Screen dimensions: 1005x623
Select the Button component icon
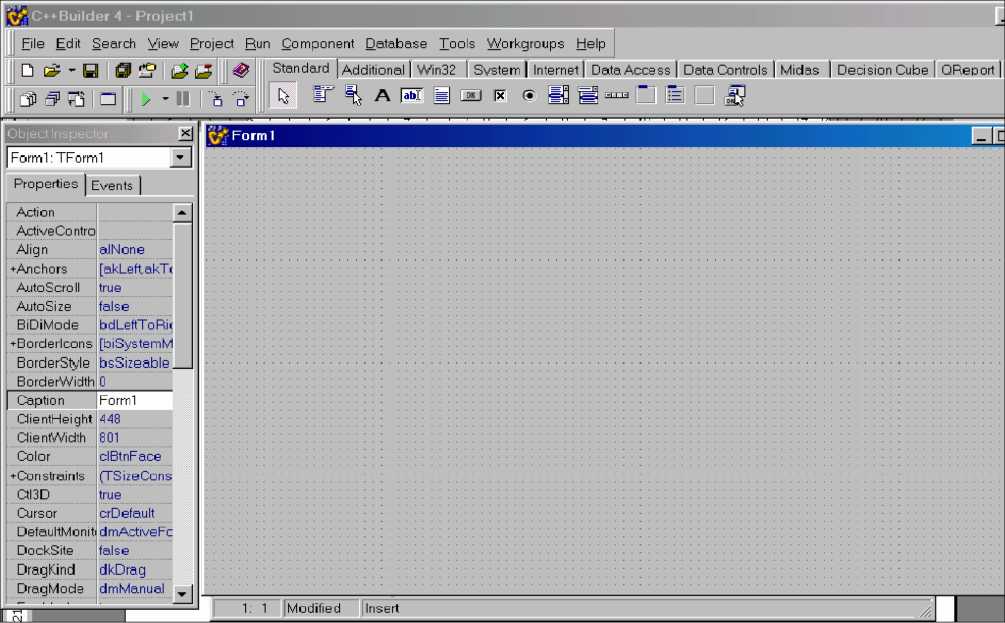click(x=470, y=96)
